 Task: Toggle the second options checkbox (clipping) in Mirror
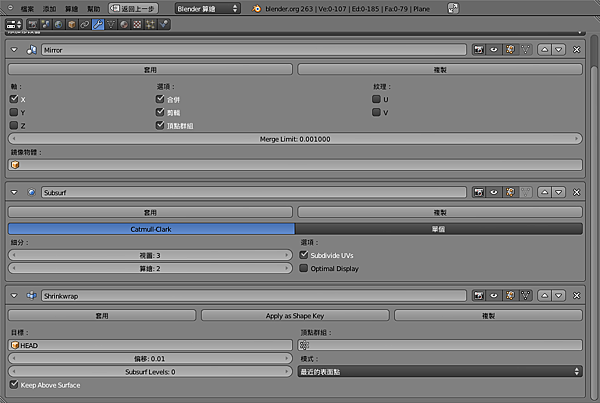pyautogui.click(x=160, y=112)
